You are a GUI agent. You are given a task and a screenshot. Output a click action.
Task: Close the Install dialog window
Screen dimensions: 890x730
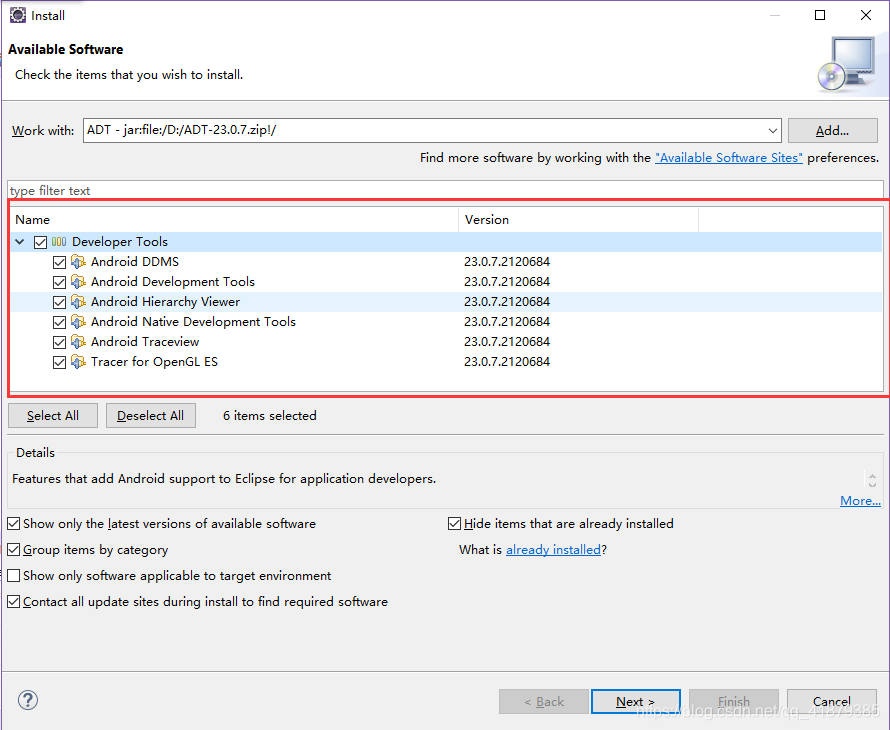click(866, 15)
